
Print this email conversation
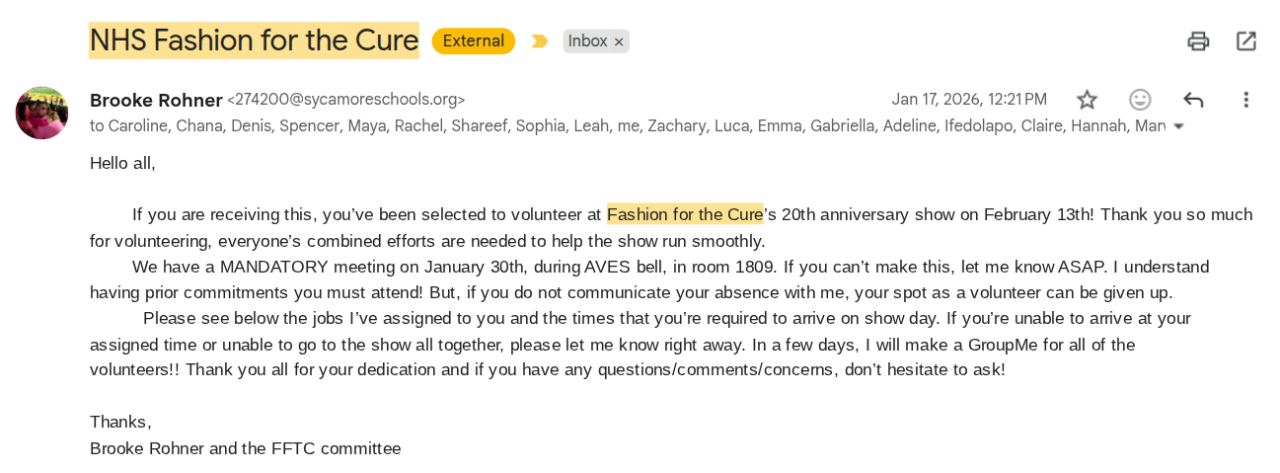pos(1198,41)
